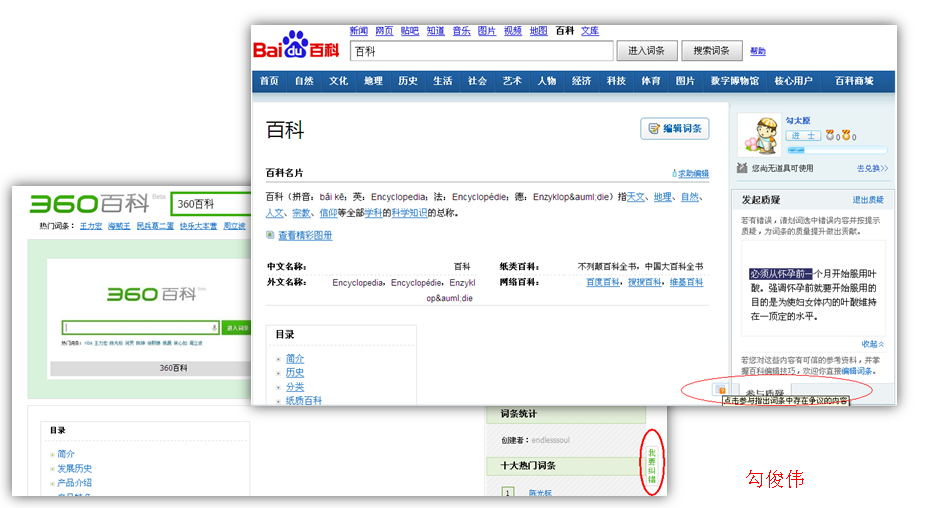Click the 求助编辑 link
Image resolution: width=929 pixels, height=508 pixels.
pyautogui.click(x=691, y=174)
